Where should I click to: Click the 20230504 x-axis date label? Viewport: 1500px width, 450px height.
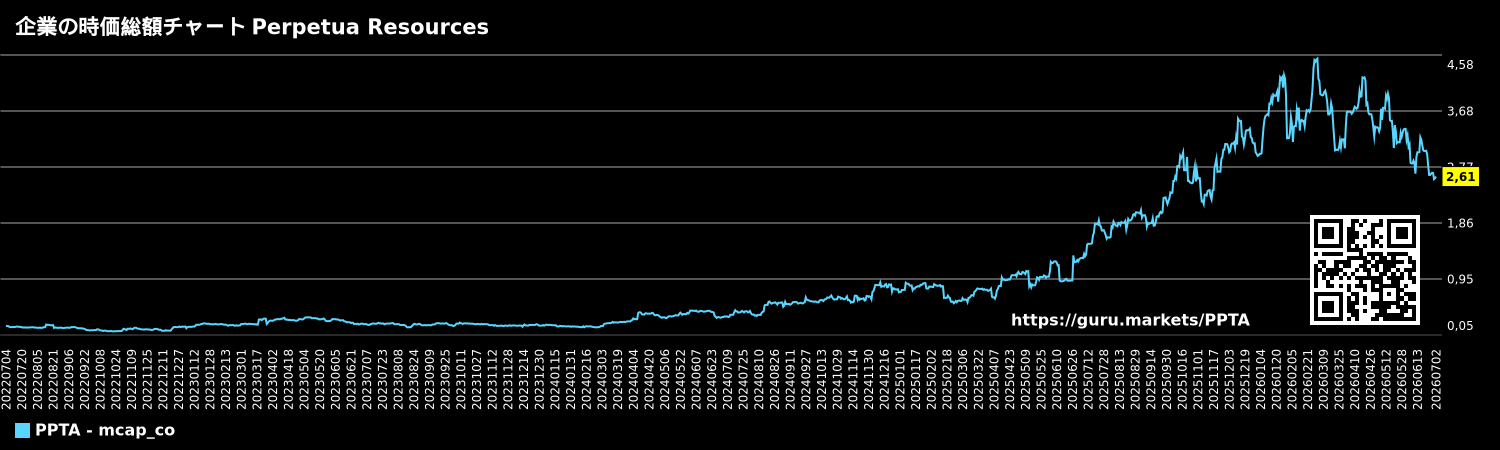coord(304,378)
